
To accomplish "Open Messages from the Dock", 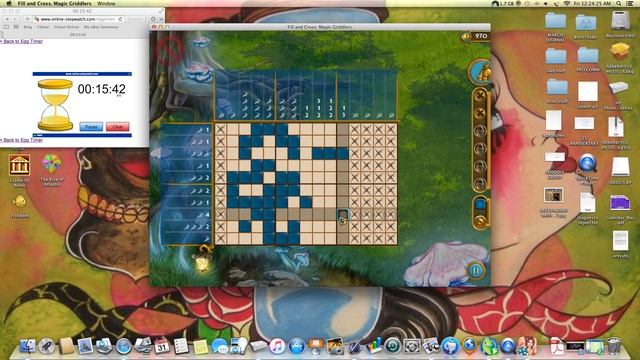I will click(x=220, y=346).
